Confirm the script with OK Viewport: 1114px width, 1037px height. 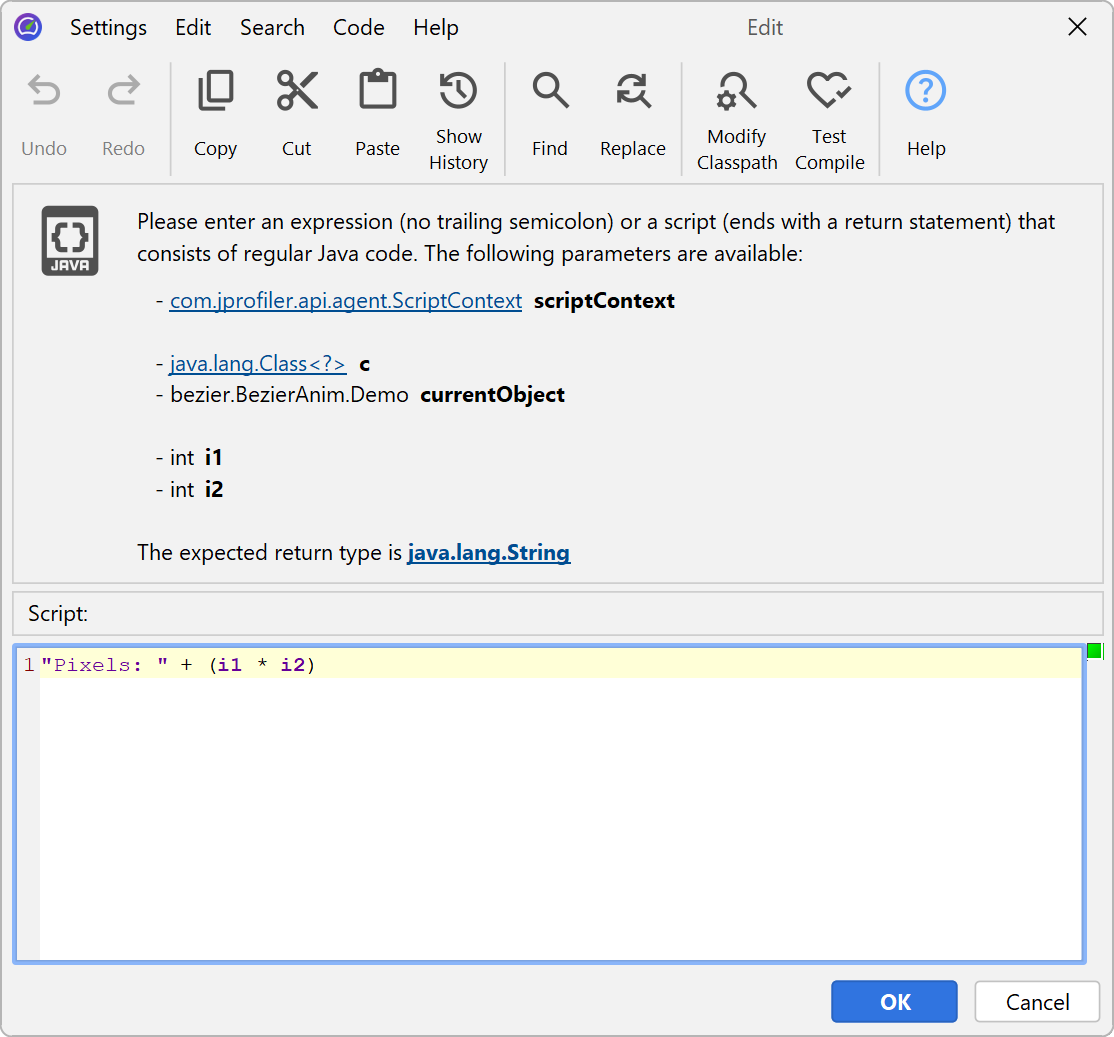click(894, 1002)
